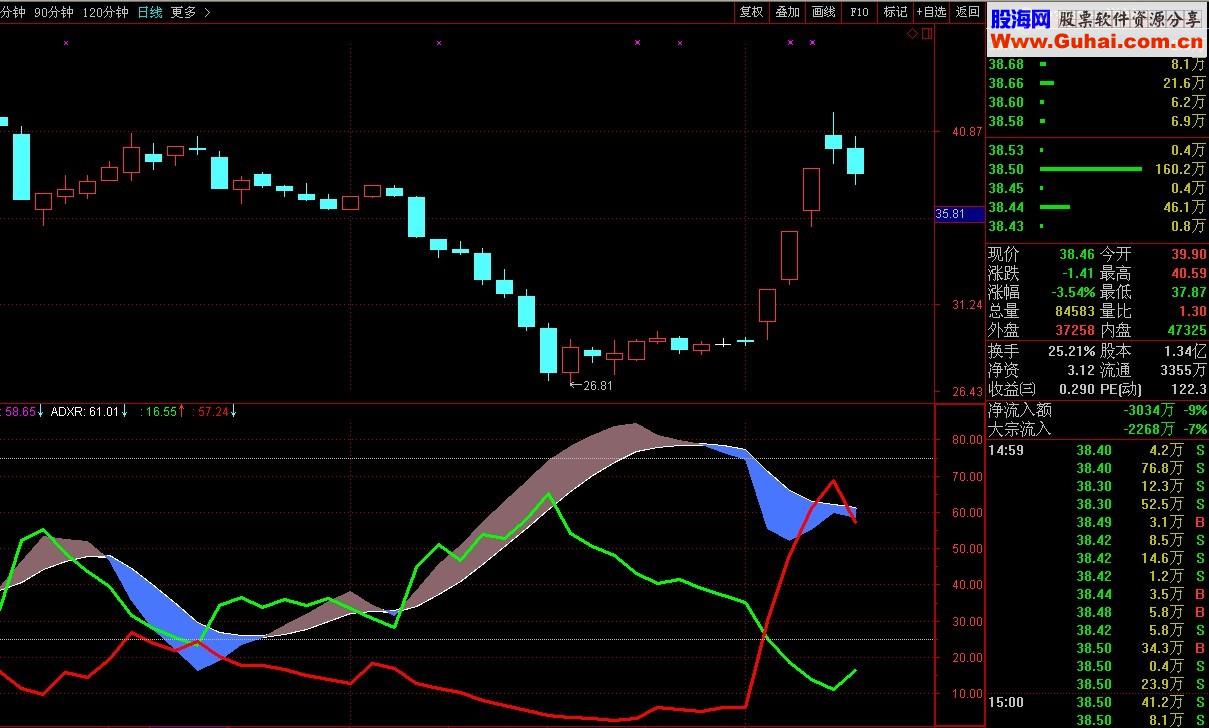The width and height of the screenshot is (1209, 728).
Task: Click the 160.2万 volume at 38.50
Action: click(x=1179, y=170)
